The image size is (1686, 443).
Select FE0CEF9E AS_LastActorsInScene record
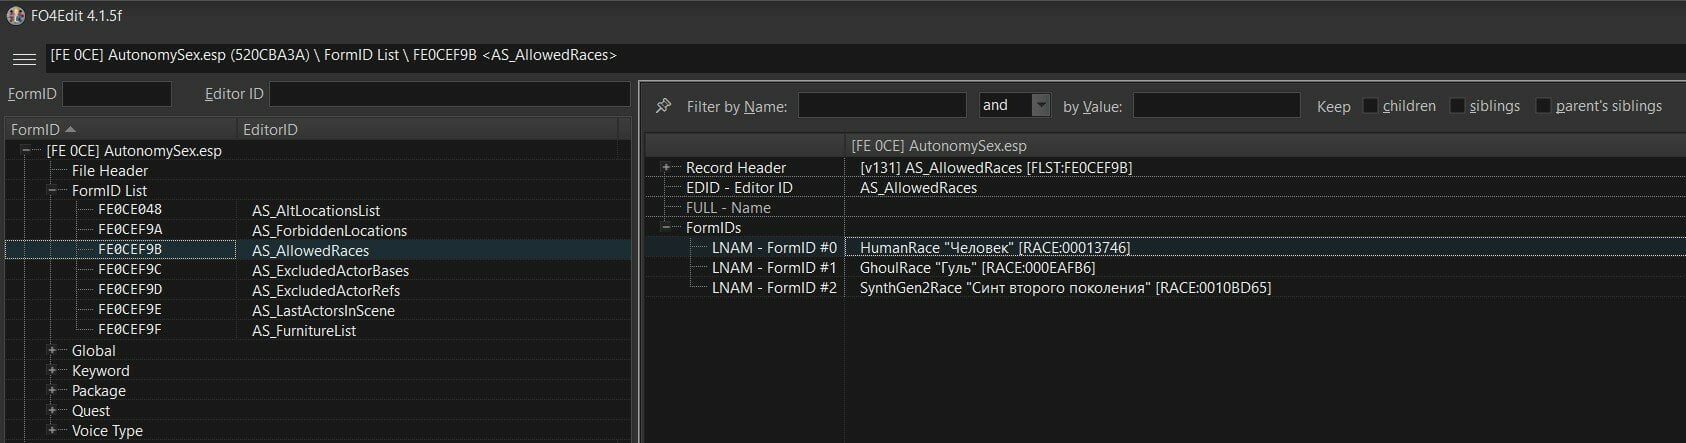(318, 311)
